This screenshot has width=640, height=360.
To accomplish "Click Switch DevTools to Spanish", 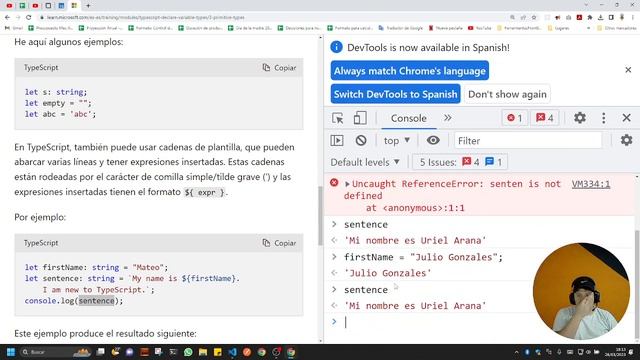I will 396,94.
